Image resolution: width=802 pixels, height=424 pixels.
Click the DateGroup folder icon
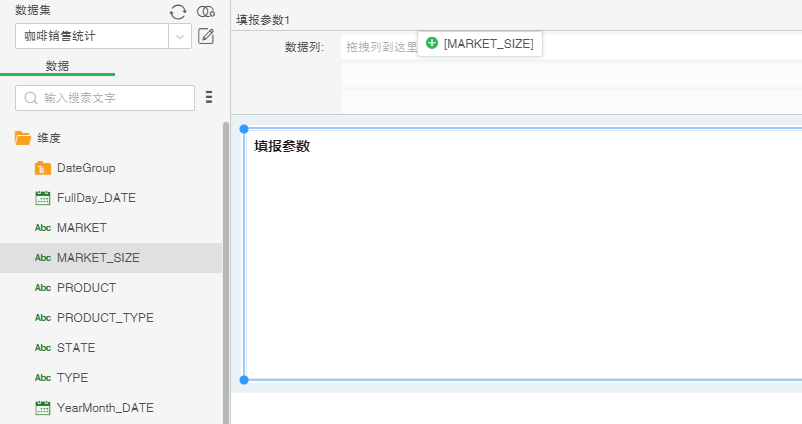pyautogui.click(x=42, y=168)
